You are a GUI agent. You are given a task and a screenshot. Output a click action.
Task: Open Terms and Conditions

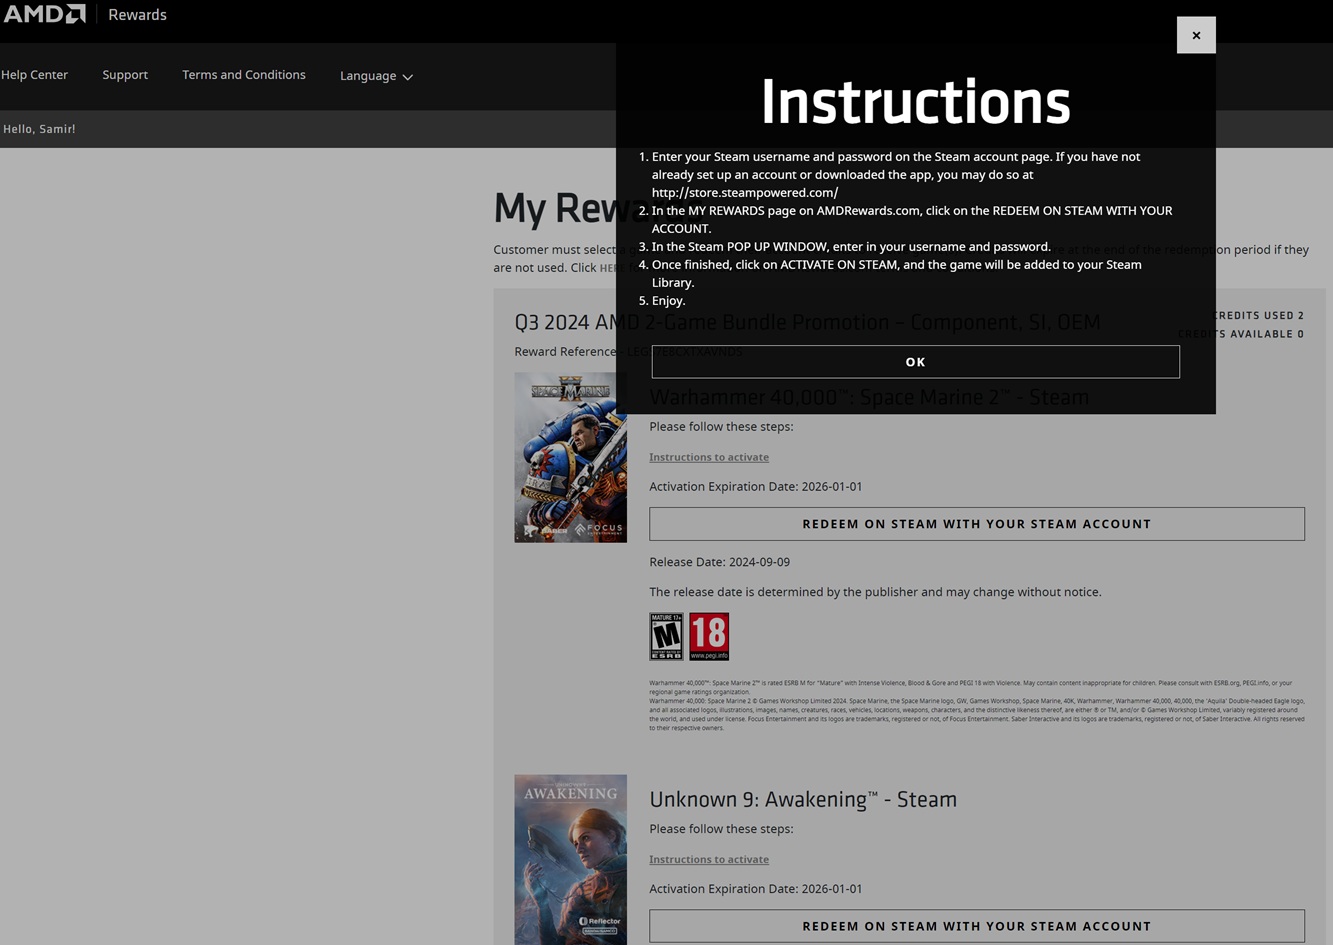pyautogui.click(x=244, y=75)
